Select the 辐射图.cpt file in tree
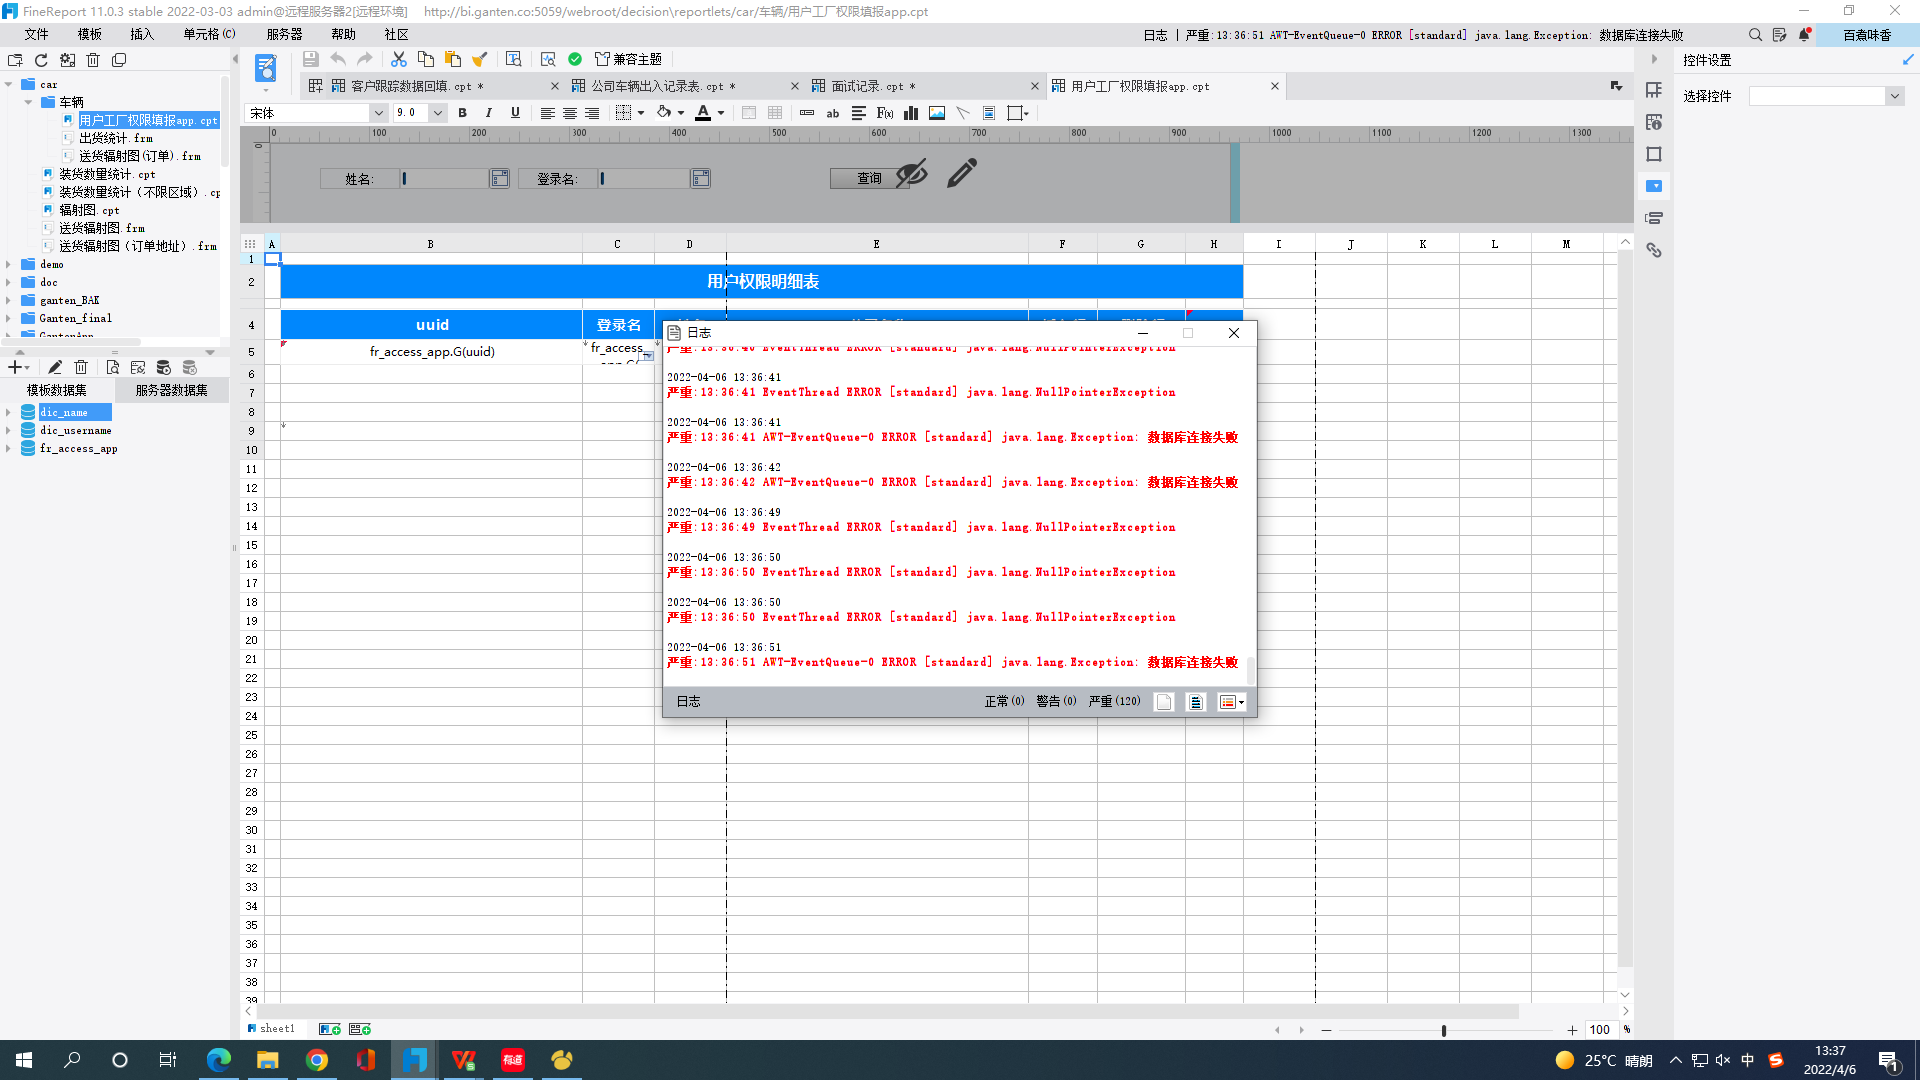Image resolution: width=1920 pixels, height=1080 pixels. [x=89, y=210]
